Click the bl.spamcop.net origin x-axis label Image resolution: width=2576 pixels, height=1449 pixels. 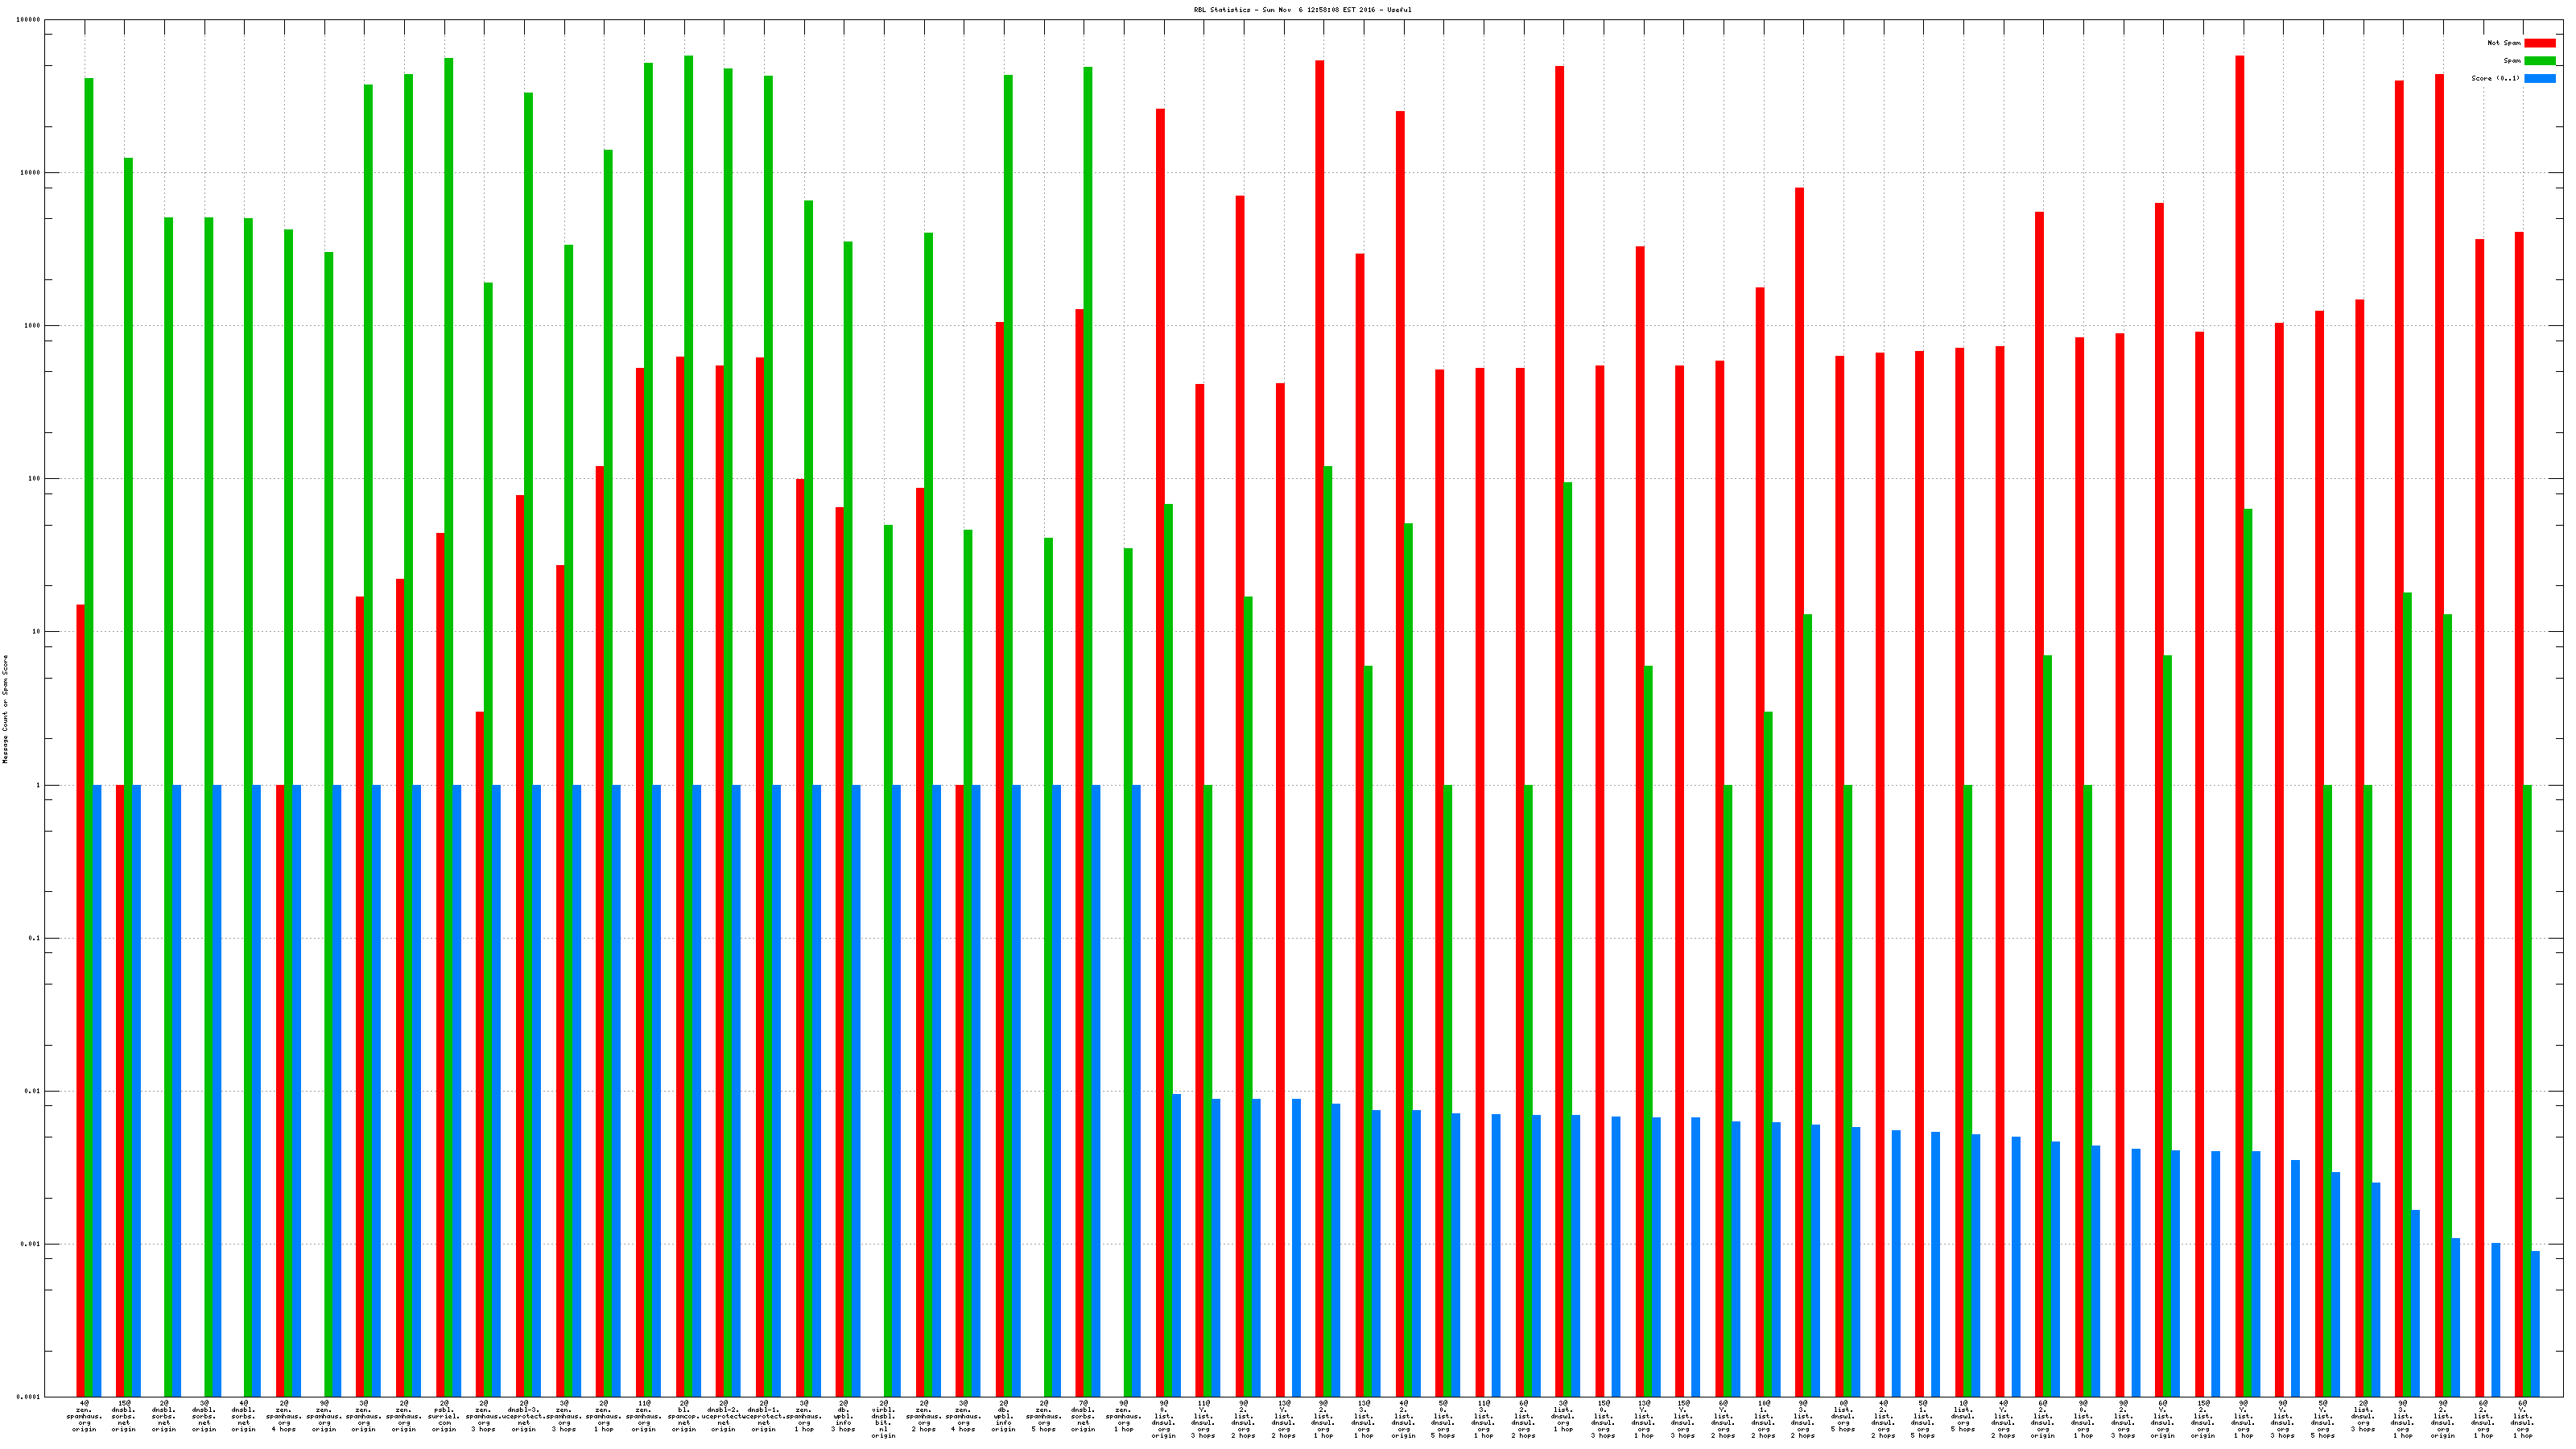pyautogui.click(x=684, y=1416)
